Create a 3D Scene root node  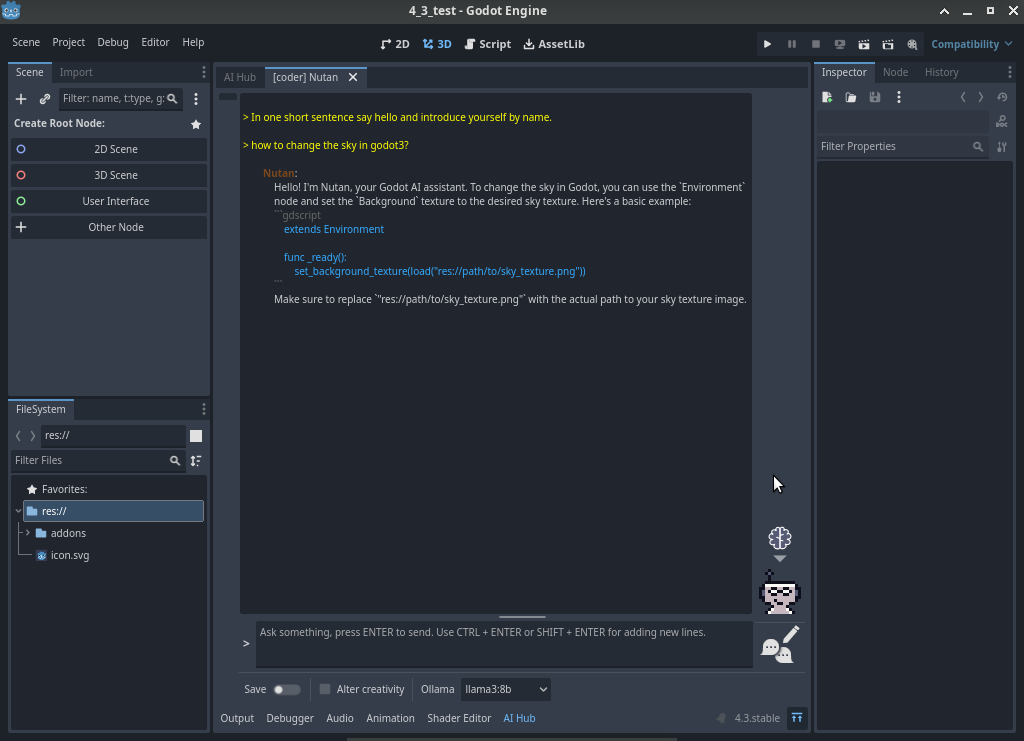point(109,176)
